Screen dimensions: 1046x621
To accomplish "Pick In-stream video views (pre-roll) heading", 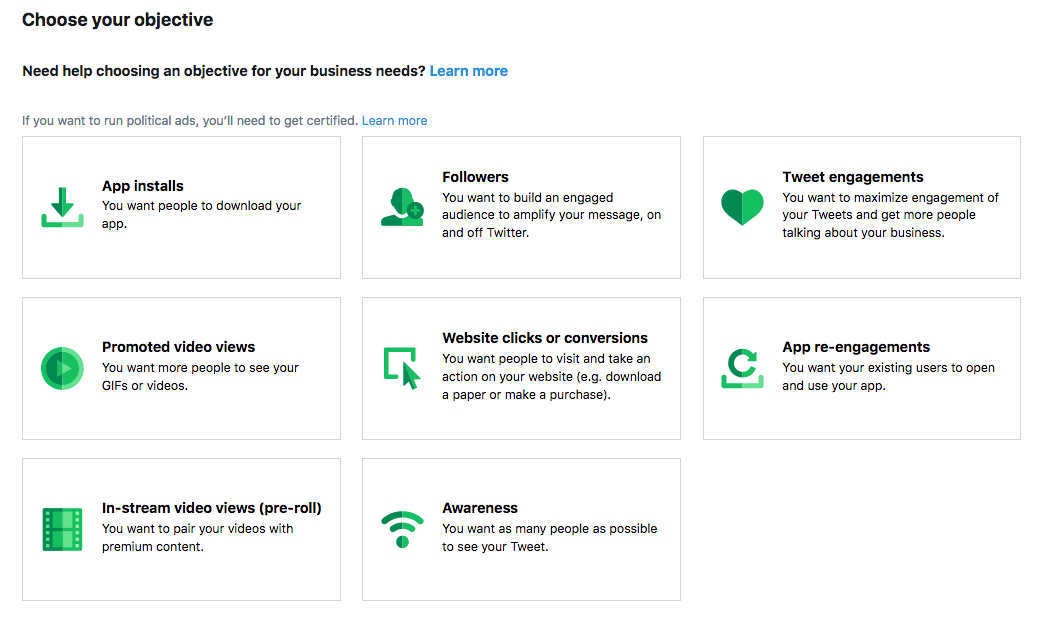I will (212, 508).
